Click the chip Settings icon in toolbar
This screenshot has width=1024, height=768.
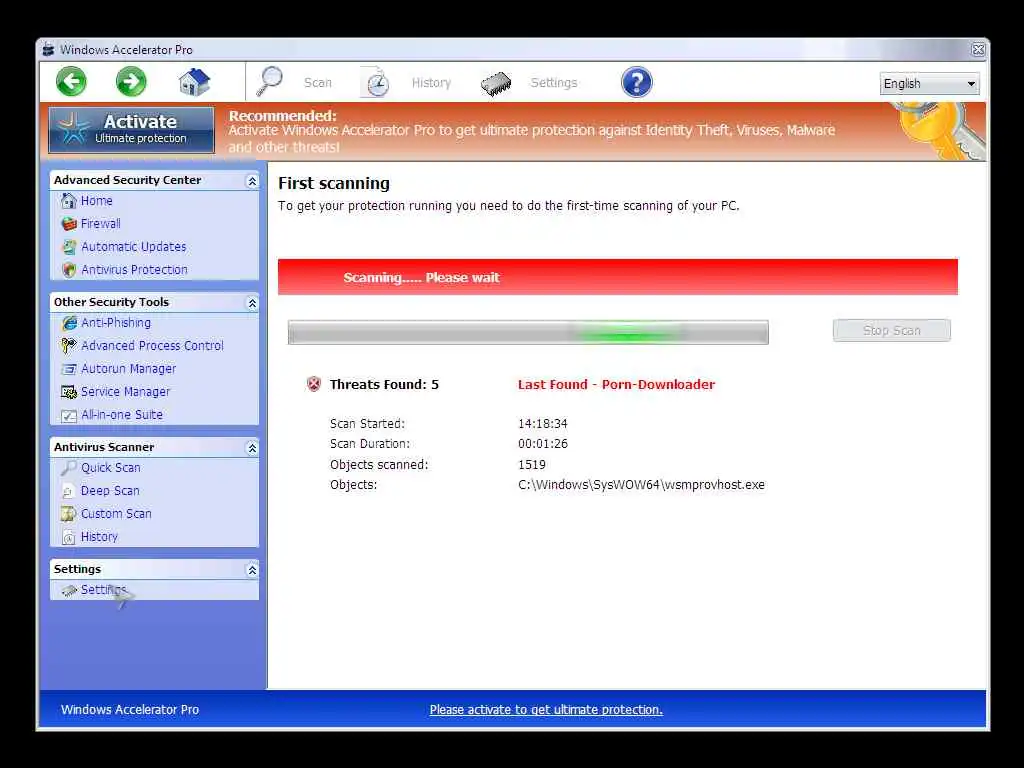(x=496, y=84)
